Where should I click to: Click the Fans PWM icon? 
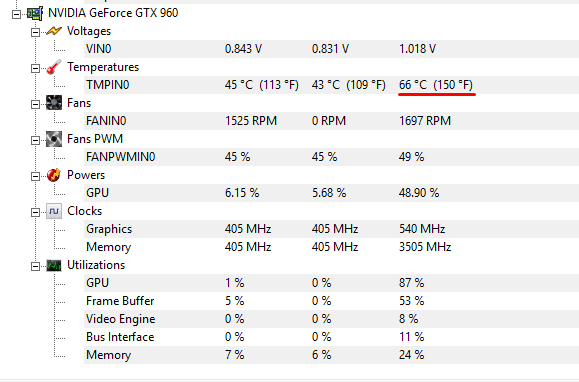click(x=54, y=139)
